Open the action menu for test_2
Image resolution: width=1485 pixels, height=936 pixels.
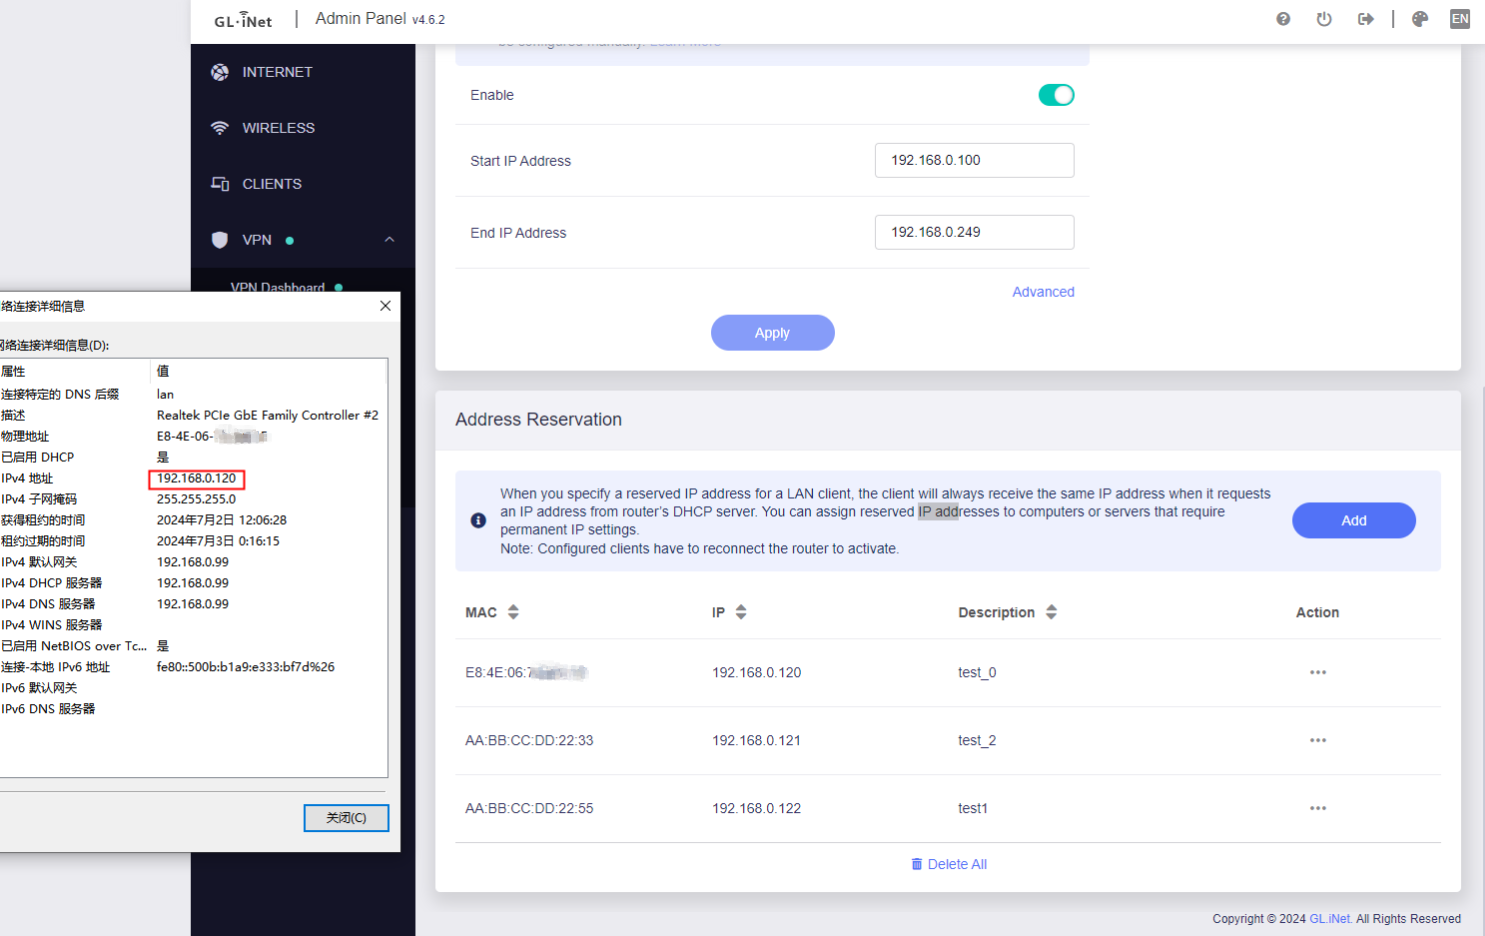[1318, 741]
